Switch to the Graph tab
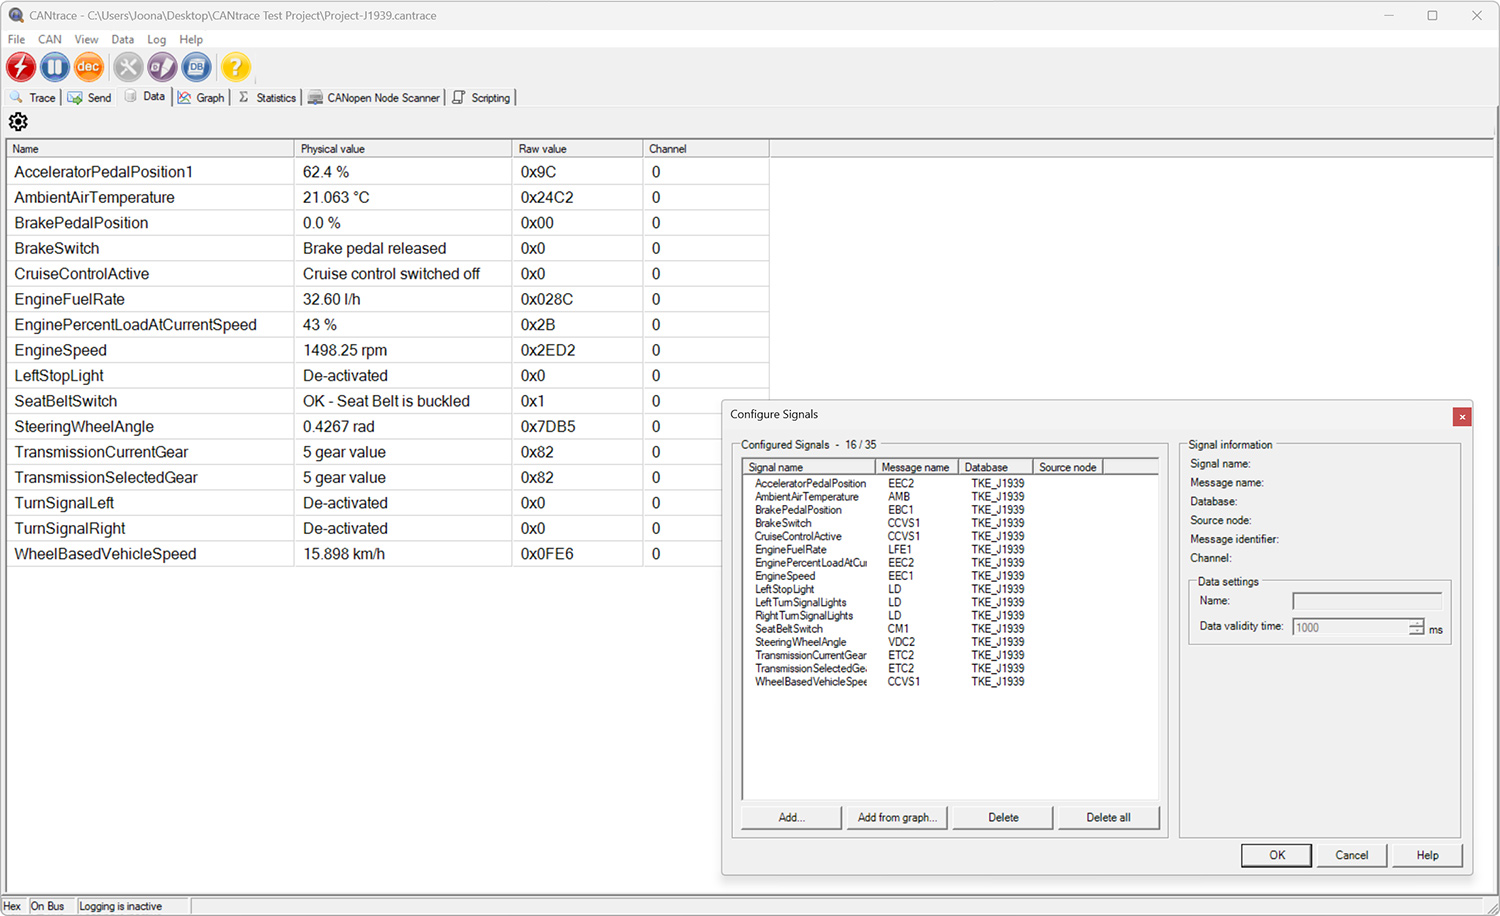 coord(201,97)
